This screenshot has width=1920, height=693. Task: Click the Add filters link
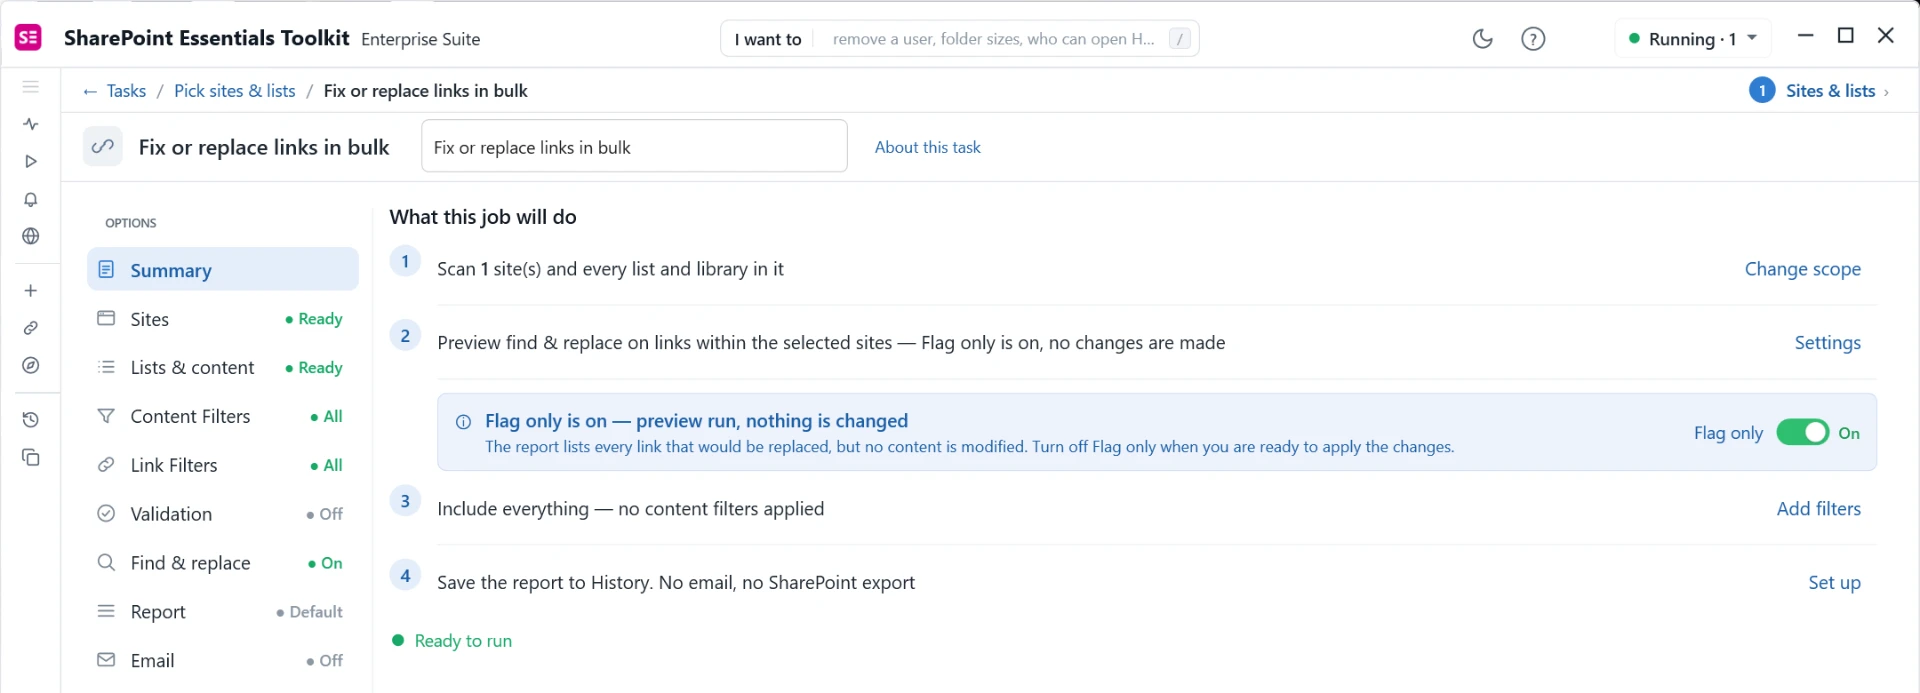click(1819, 509)
